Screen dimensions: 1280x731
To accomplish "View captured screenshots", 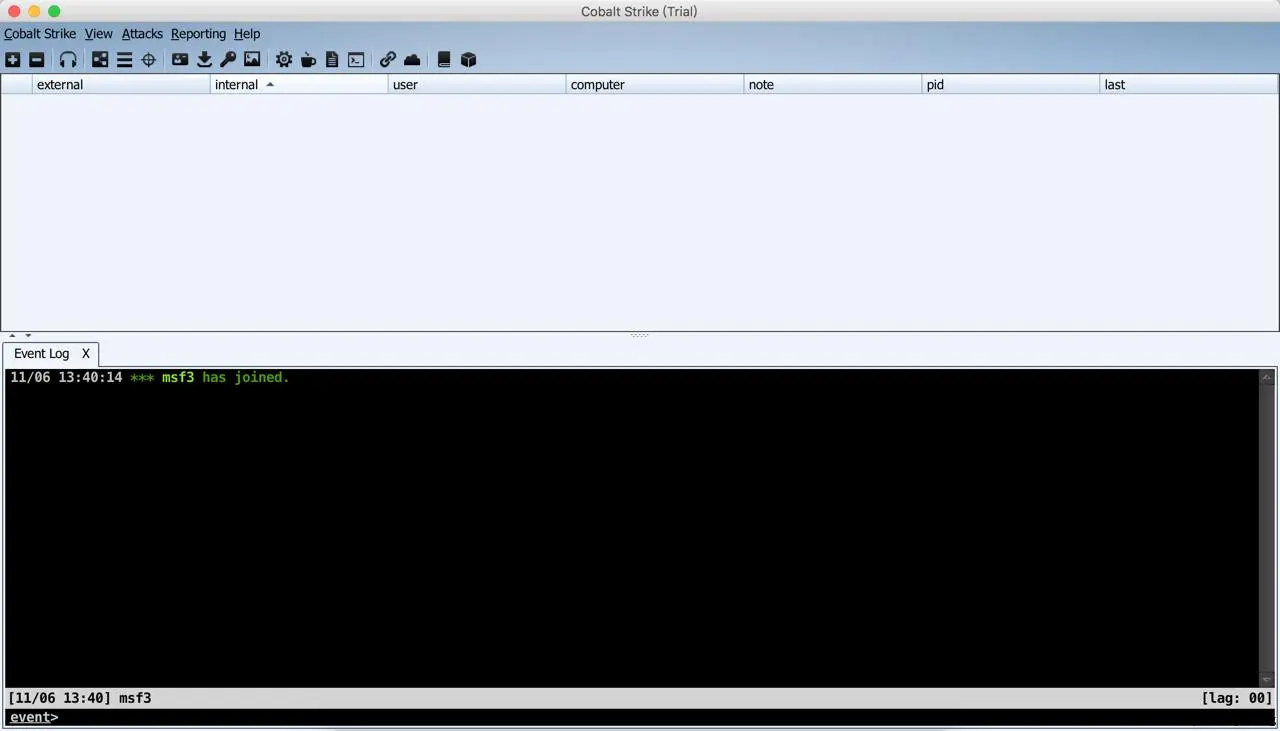I will point(251,60).
